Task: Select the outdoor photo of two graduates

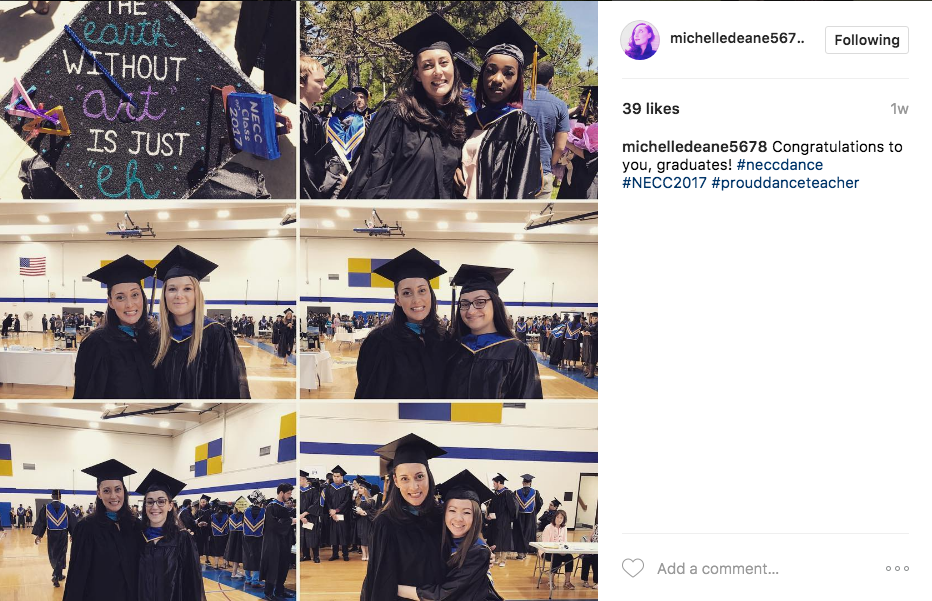Action: click(449, 99)
